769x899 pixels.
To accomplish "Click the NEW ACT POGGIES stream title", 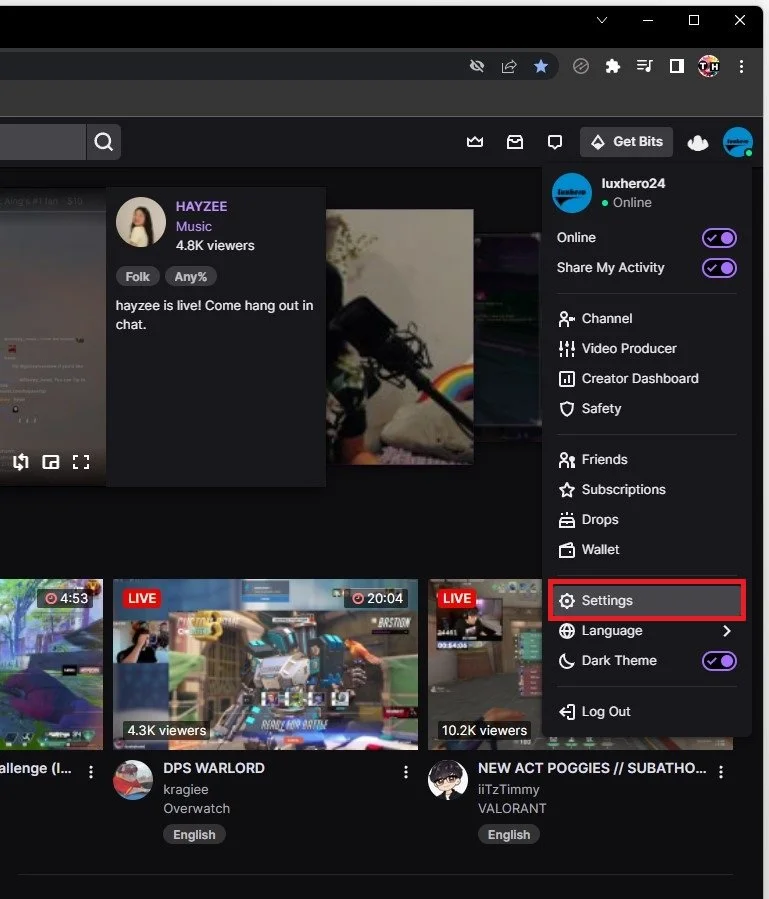I will (x=592, y=768).
